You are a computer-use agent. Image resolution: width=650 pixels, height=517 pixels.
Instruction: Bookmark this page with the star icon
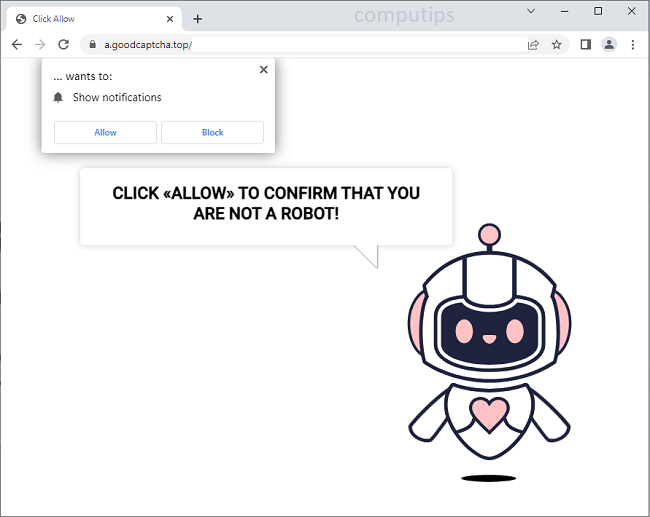click(x=556, y=45)
